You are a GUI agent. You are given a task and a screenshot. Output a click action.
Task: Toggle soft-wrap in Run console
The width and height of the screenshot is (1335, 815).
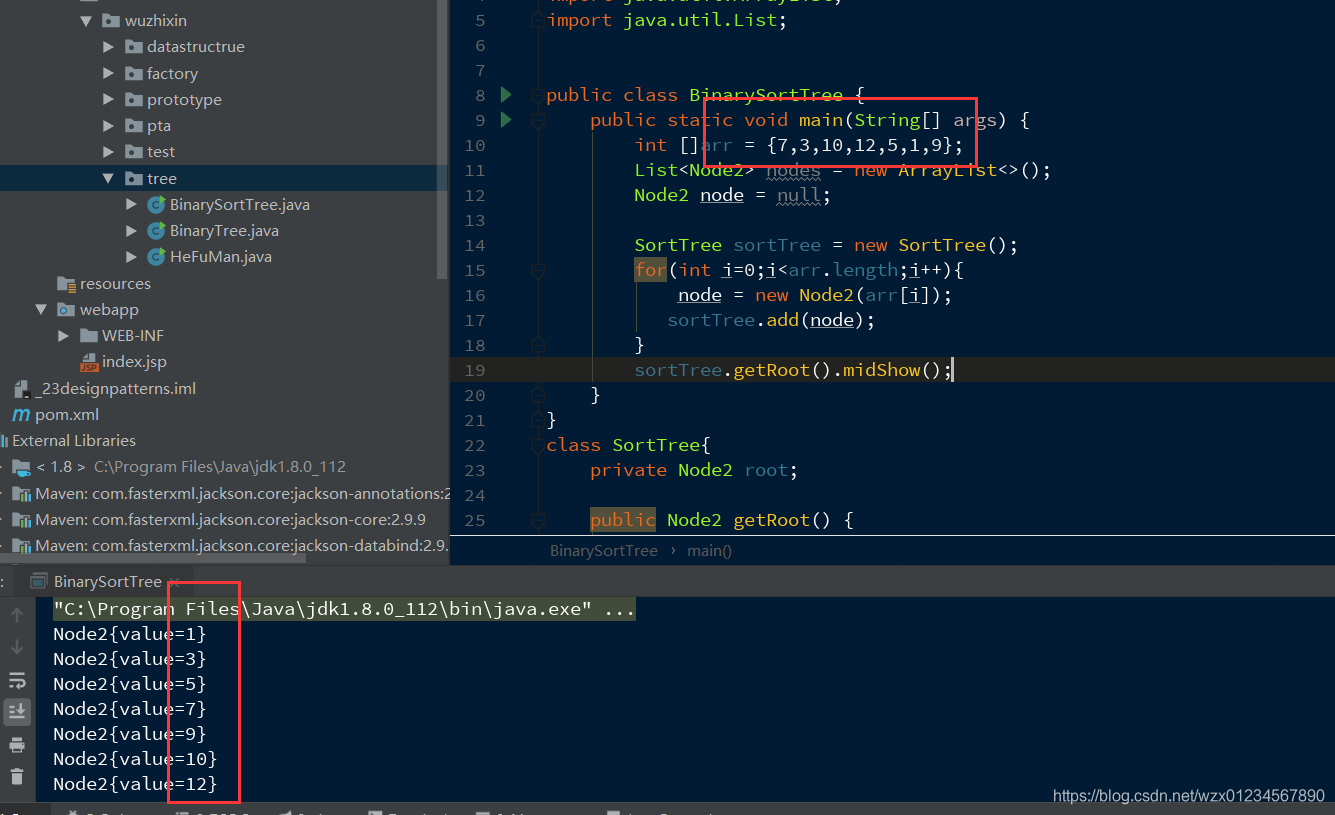pyautogui.click(x=17, y=681)
